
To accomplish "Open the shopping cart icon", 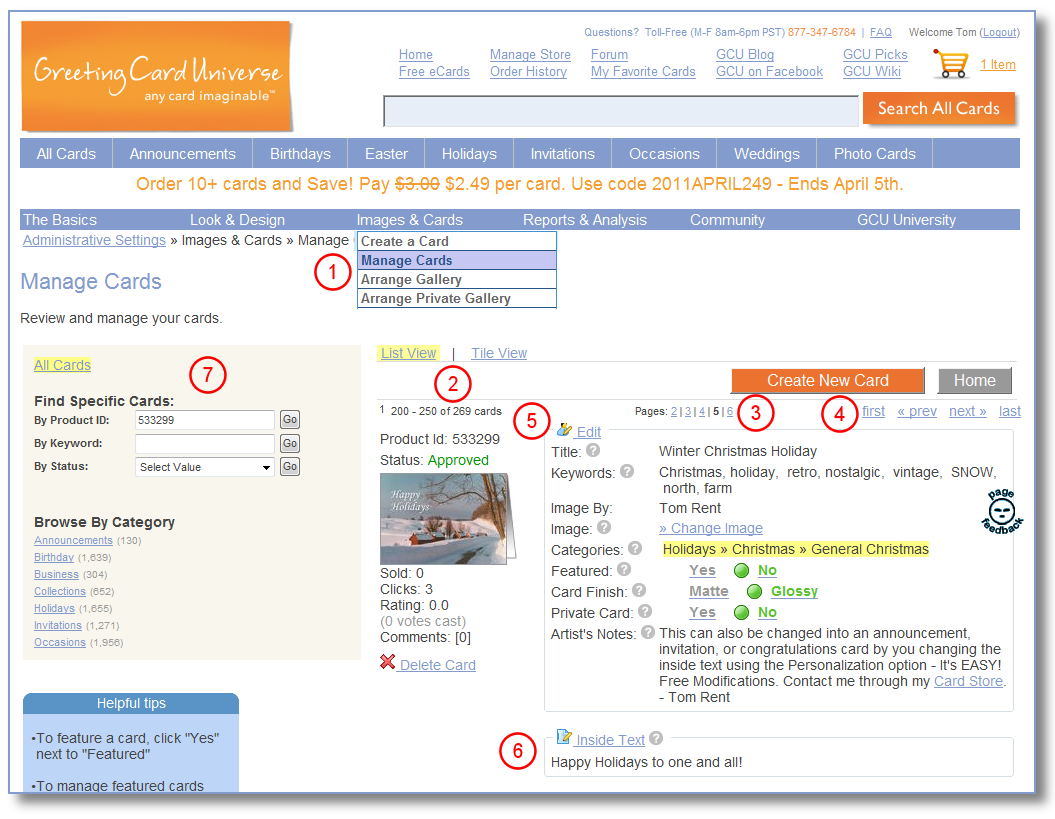I will (951, 64).
